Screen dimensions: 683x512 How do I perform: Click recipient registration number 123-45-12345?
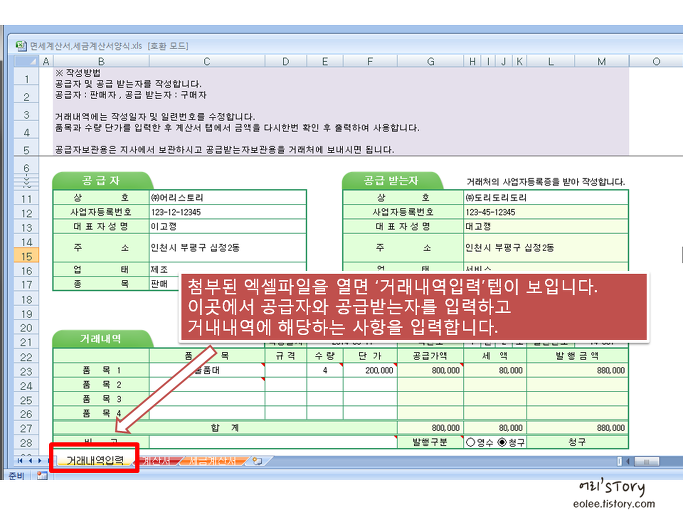[x=546, y=212]
